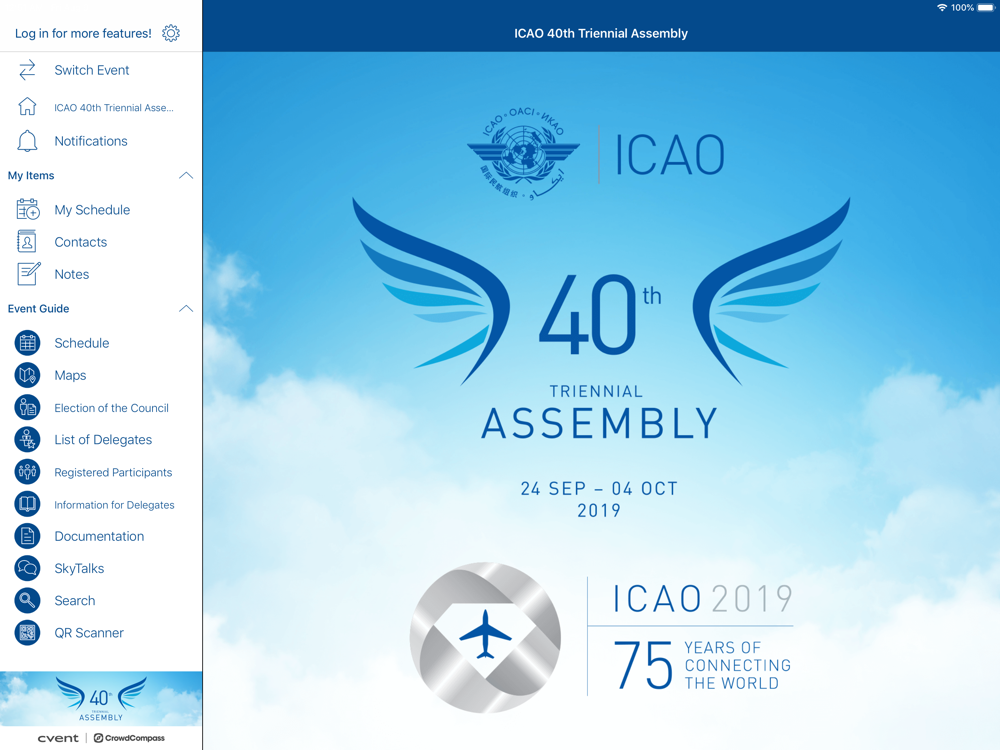The width and height of the screenshot is (1000, 750).
Task: Click the Notes pencil icon
Action: tap(28, 274)
